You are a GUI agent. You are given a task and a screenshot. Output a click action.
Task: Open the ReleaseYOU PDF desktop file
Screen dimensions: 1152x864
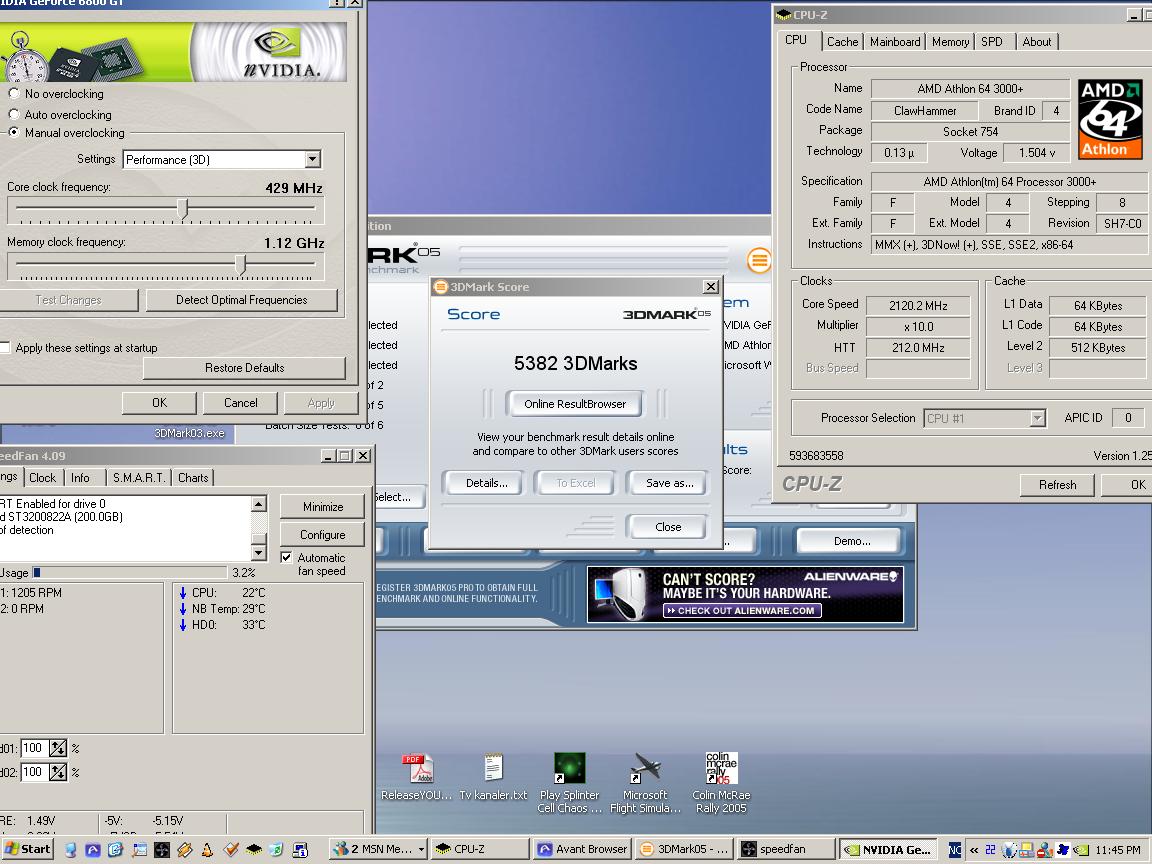(417, 777)
